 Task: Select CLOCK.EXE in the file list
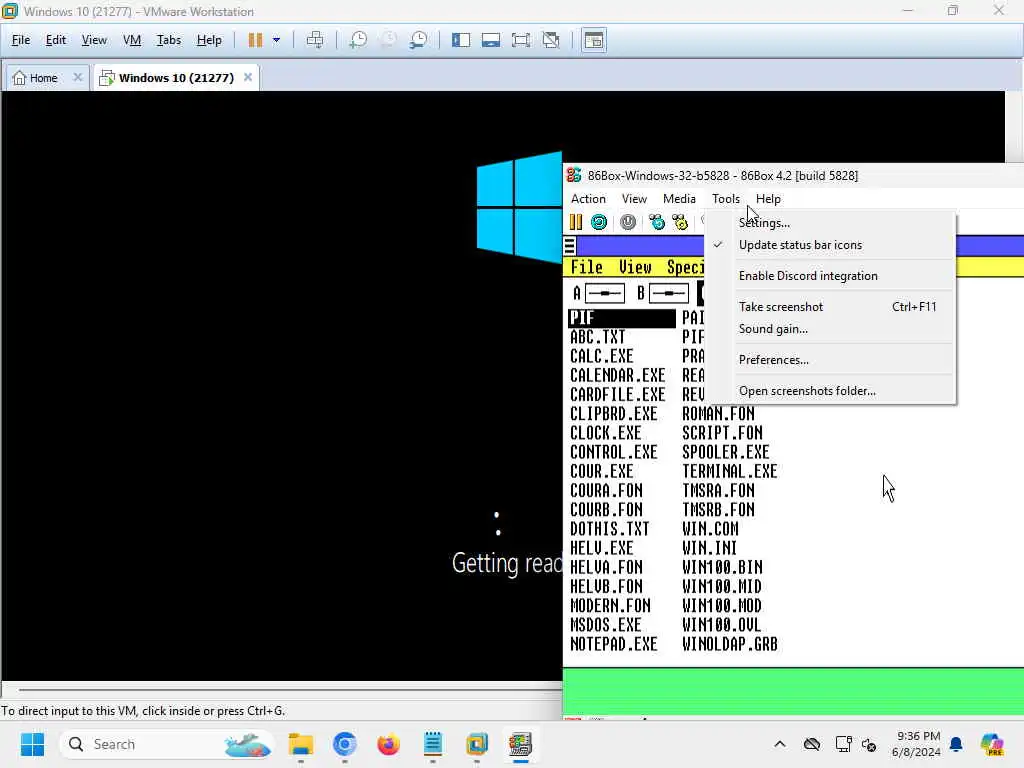(605, 433)
